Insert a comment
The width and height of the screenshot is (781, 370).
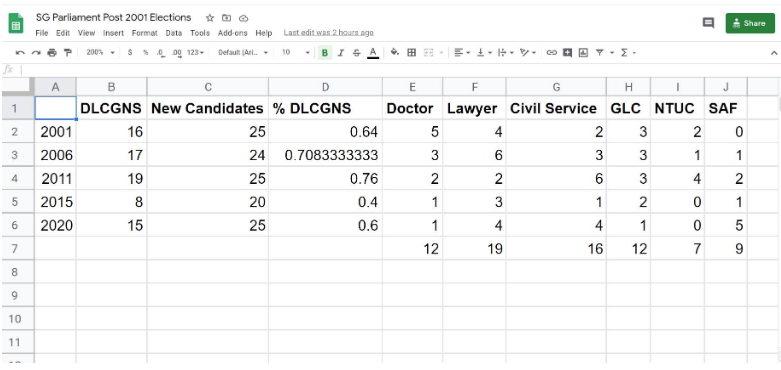click(567, 52)
